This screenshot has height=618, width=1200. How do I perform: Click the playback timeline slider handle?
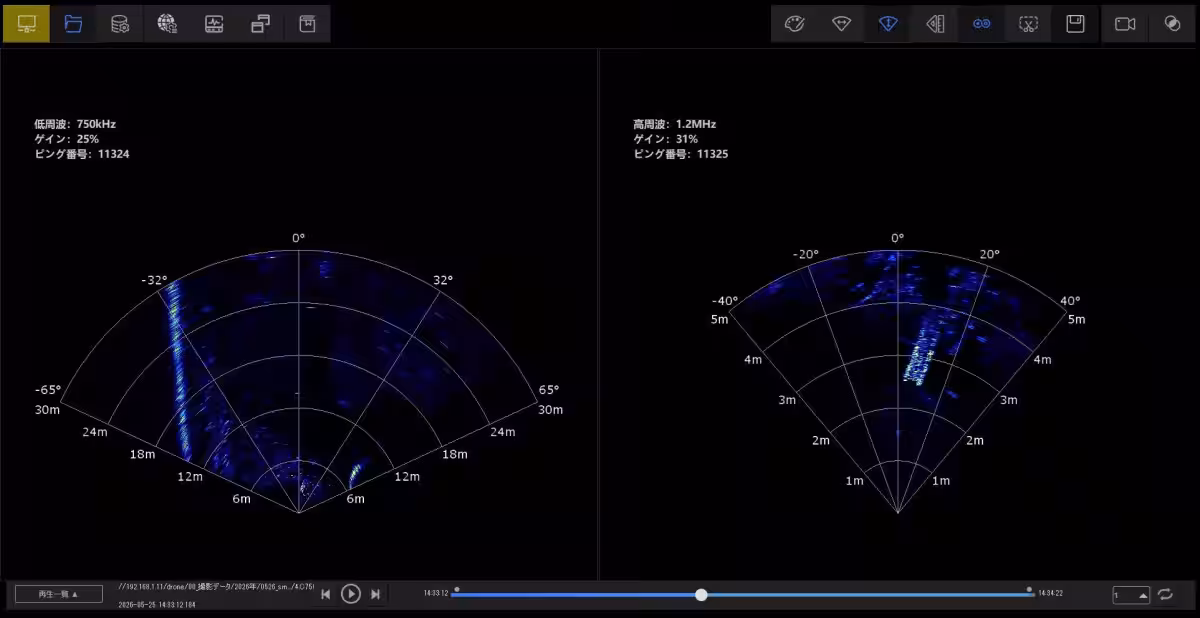tap(701, 594)
